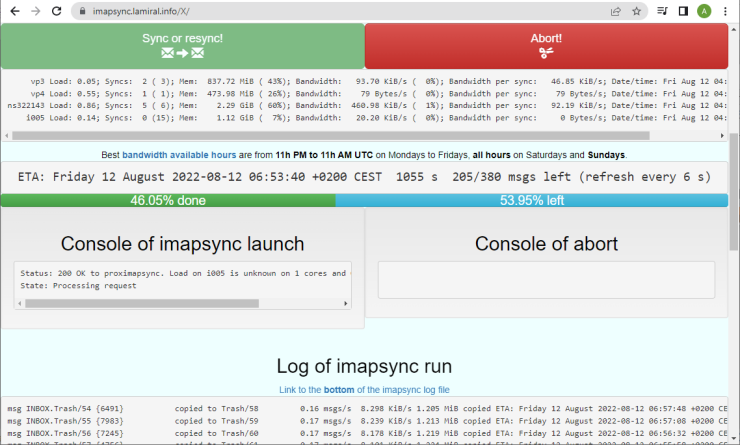Click the browser forward arrow
The height and width of the screenshot is (445, 740).
point(36,11)
